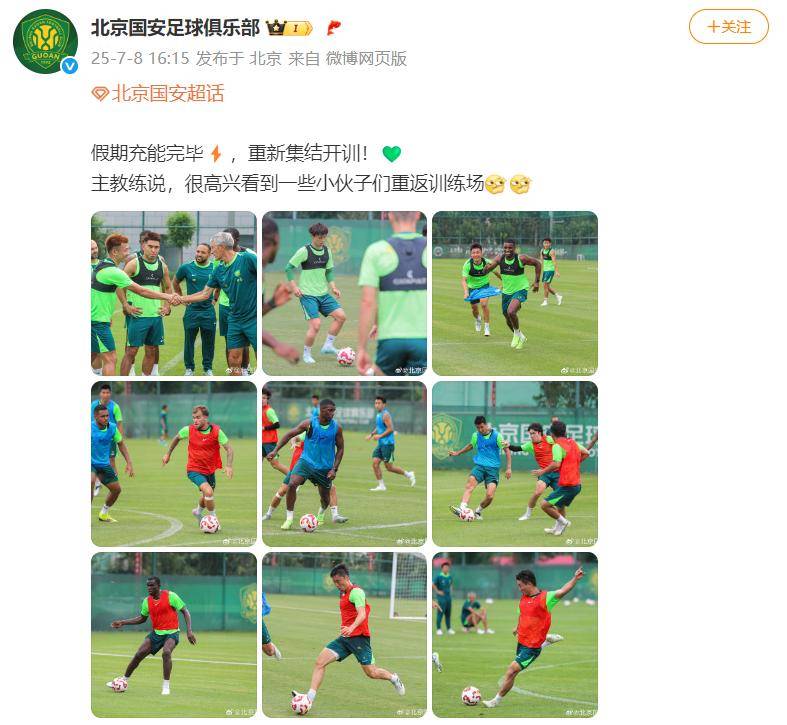Viewport: 787px width, 725px height.
Task: Click the 微博网页版 source link
Action: 366,59
